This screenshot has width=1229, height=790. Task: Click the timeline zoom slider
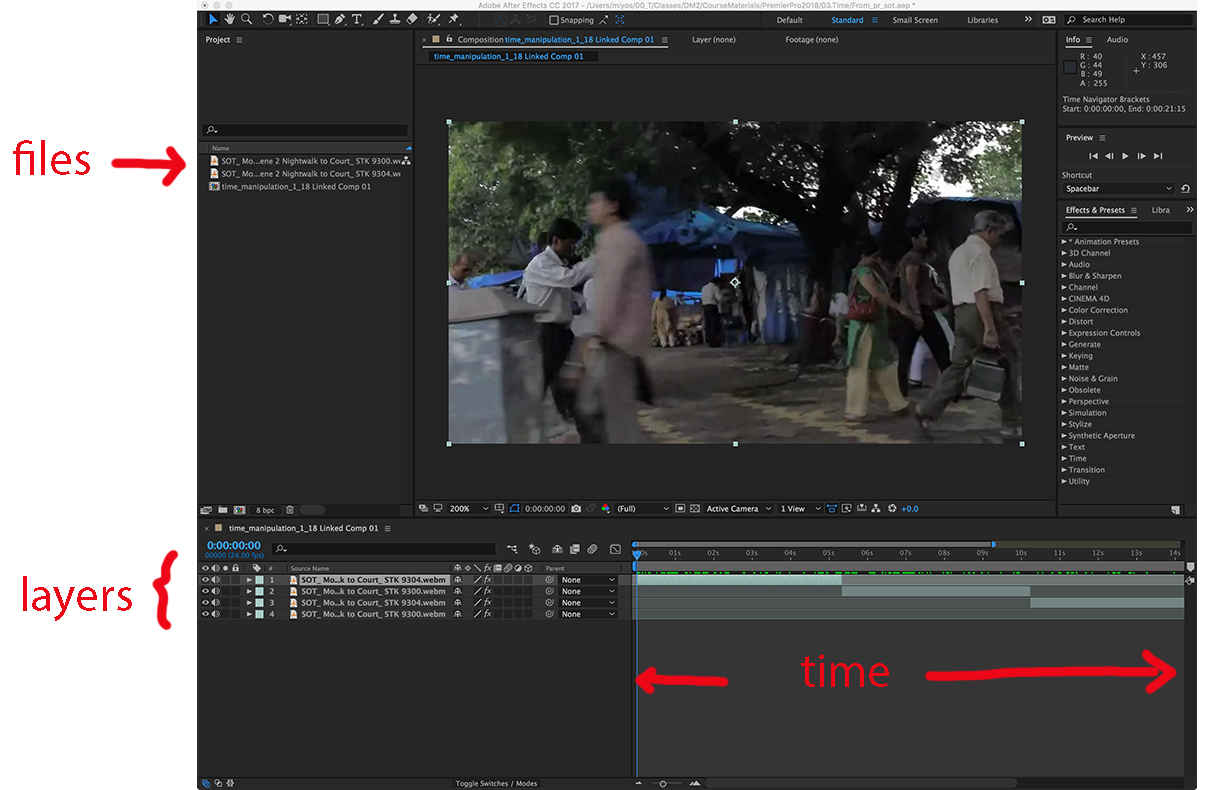tap(663, 783)
